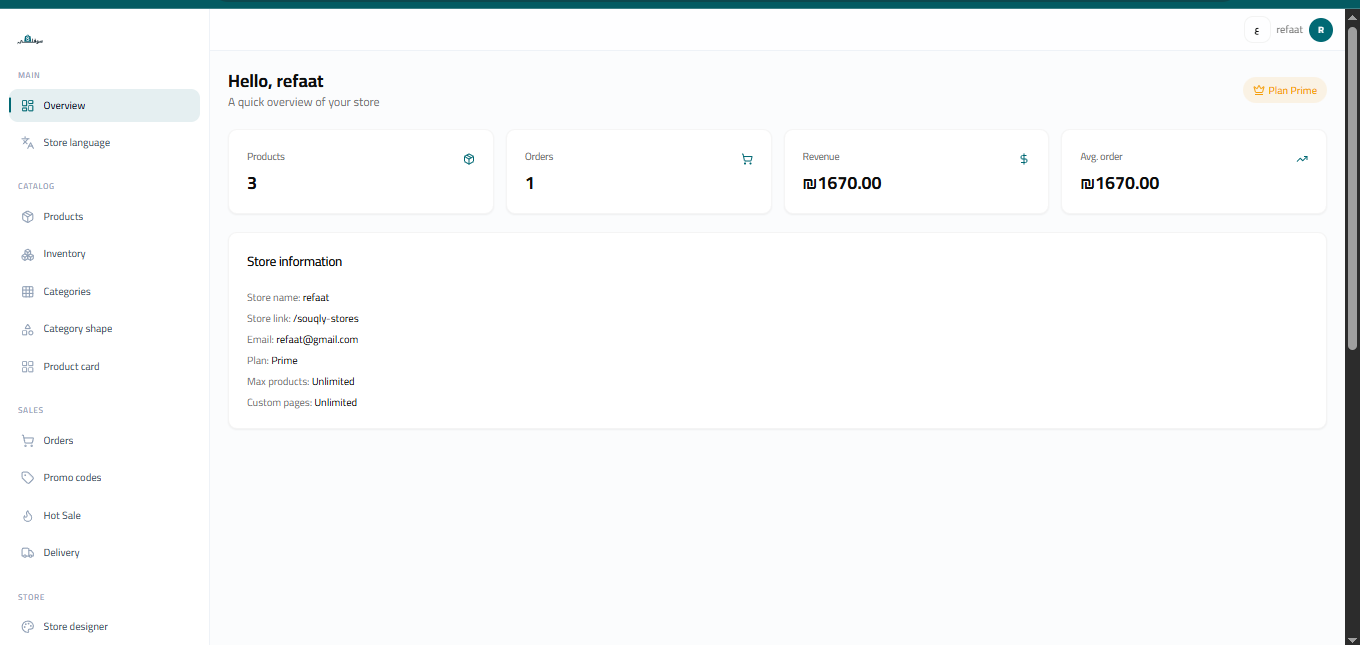Click the Categories table icon
This screenshot has width=1360, height=645.
[x=28, y=292]
